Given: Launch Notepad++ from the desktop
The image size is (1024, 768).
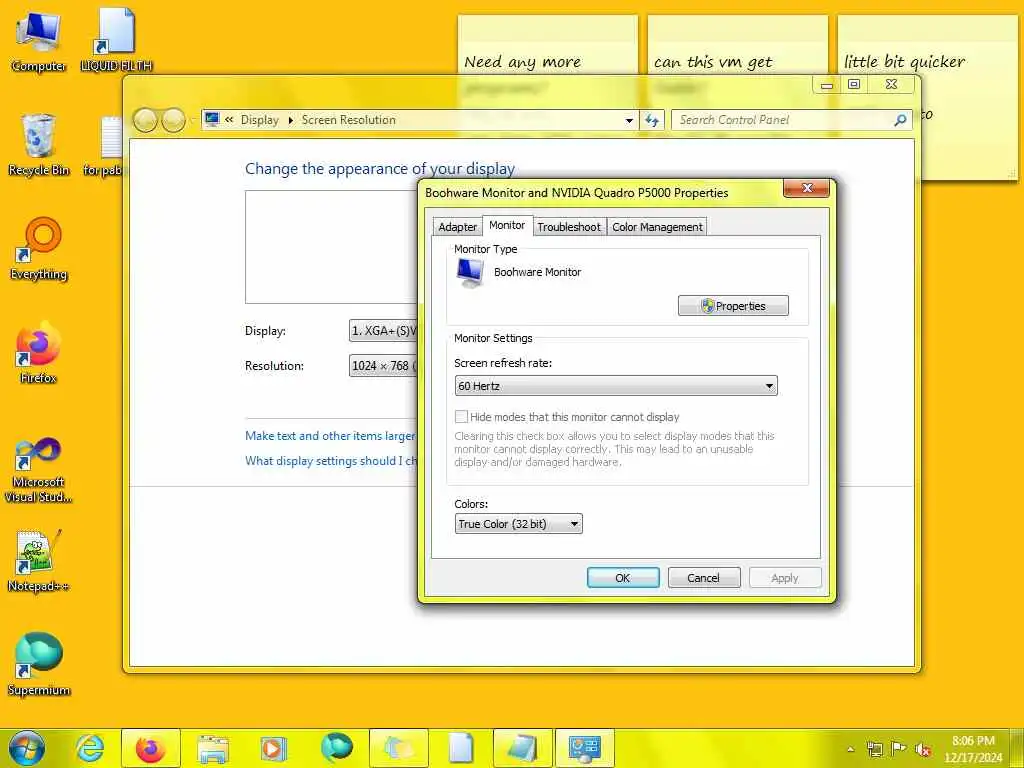Looking at the screenshot, I should click(x=38, y=562).
